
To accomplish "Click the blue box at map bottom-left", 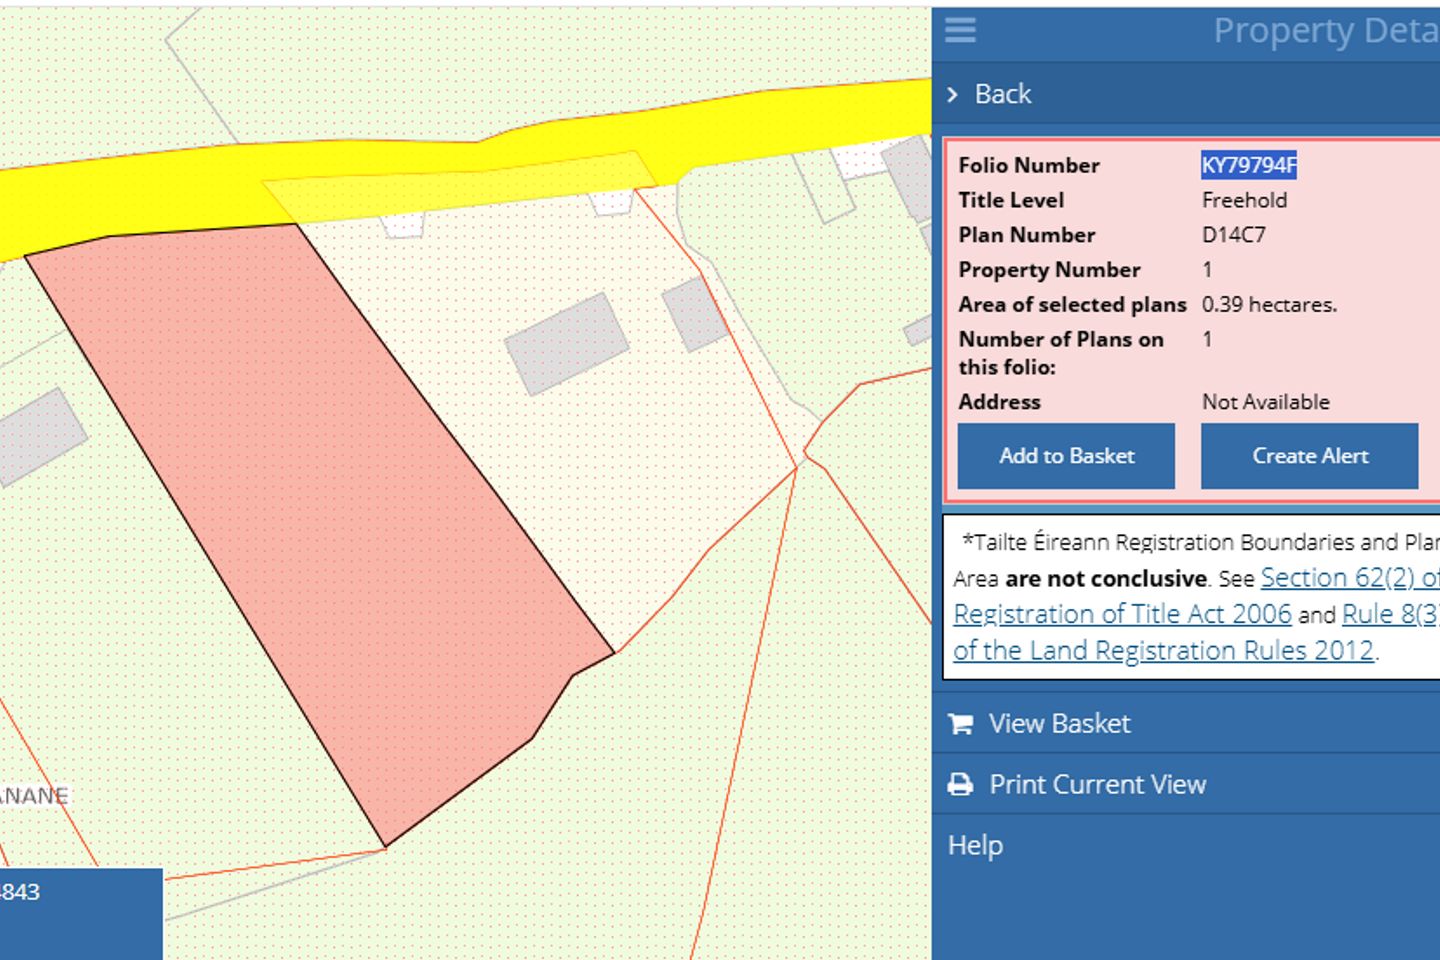I will (x=80, y=912).
